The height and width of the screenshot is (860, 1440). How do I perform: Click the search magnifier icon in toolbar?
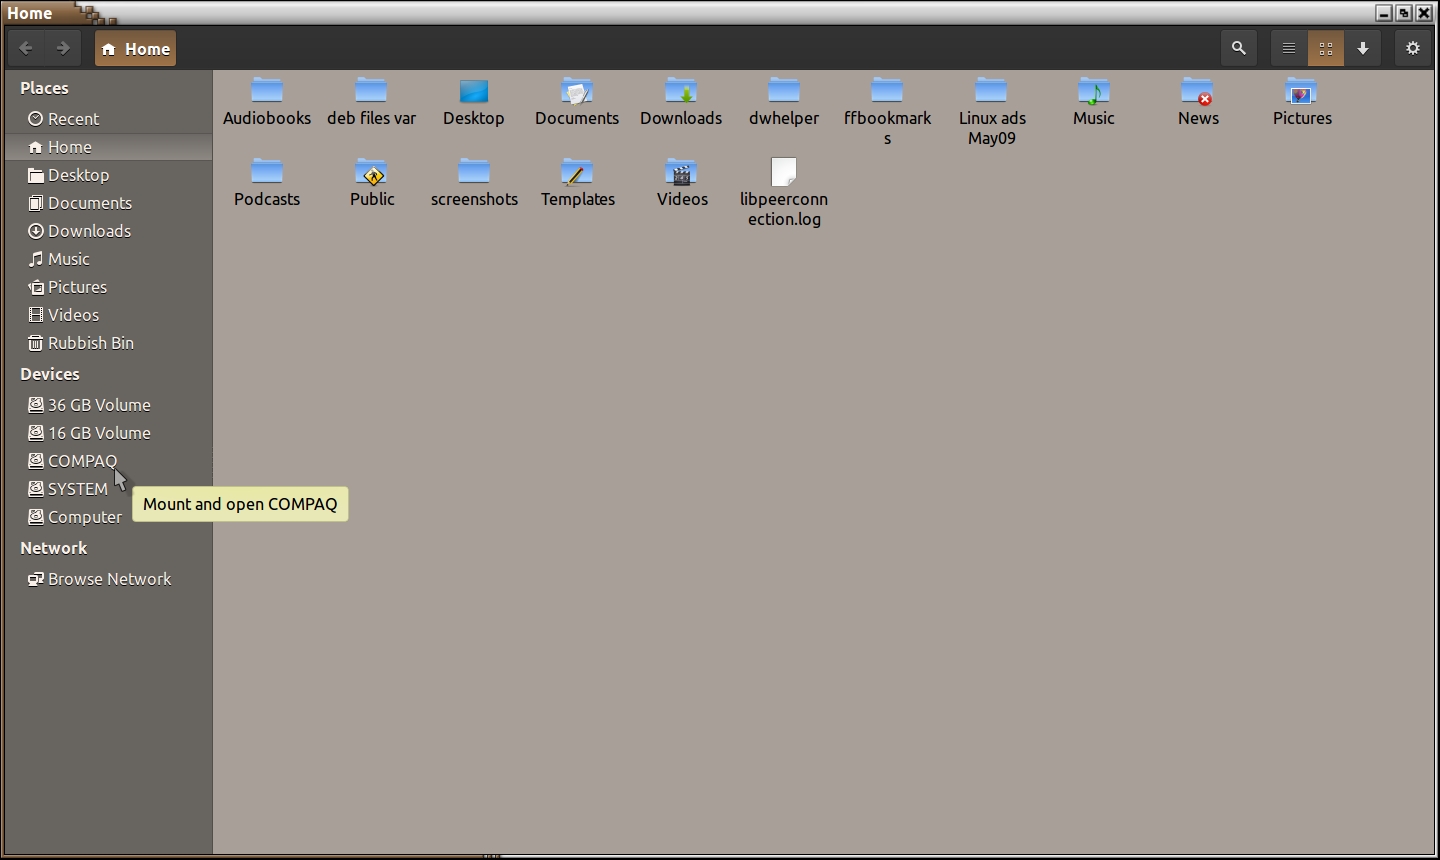pos(1238,48)
